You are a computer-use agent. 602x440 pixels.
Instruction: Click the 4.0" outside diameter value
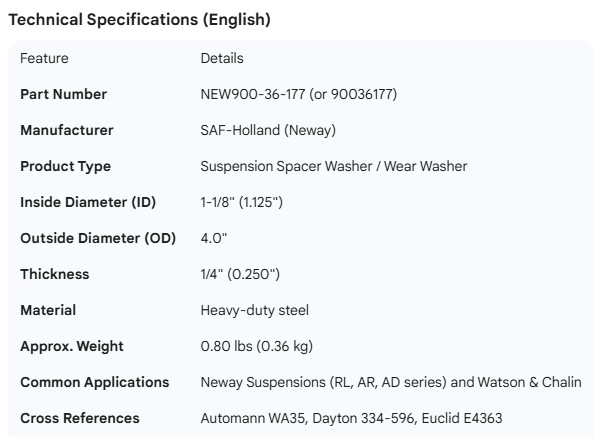[215, 238]
